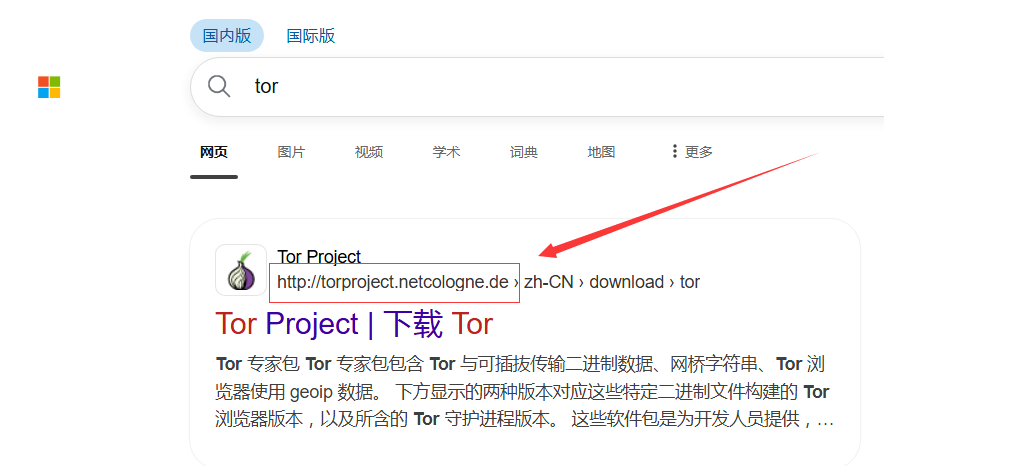Switch to 国内版 search mode
Screen dimensions: 1020x466
227,36
